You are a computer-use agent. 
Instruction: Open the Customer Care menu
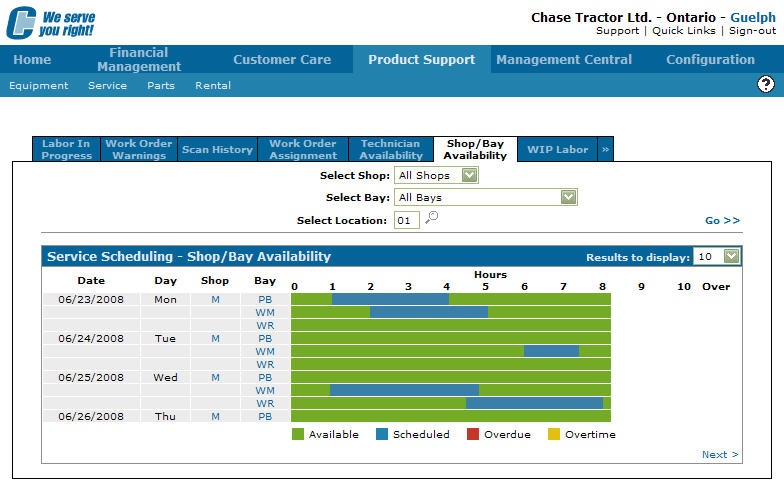pos(282,60)
